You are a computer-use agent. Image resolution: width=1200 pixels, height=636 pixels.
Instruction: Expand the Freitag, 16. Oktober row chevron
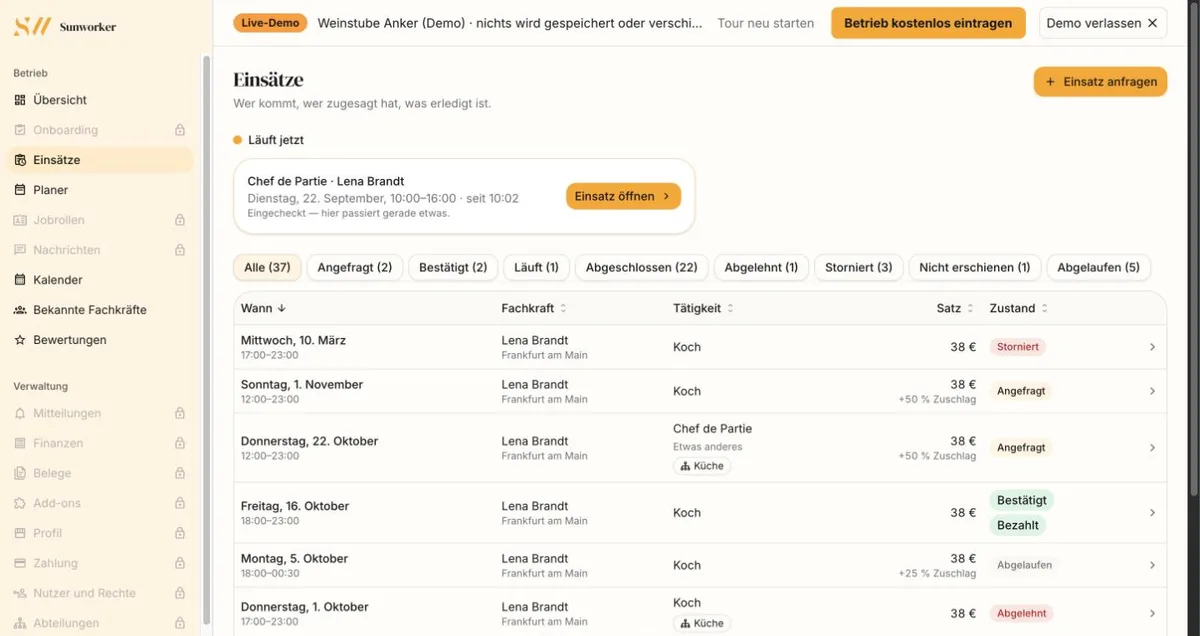pos(1152,513)
